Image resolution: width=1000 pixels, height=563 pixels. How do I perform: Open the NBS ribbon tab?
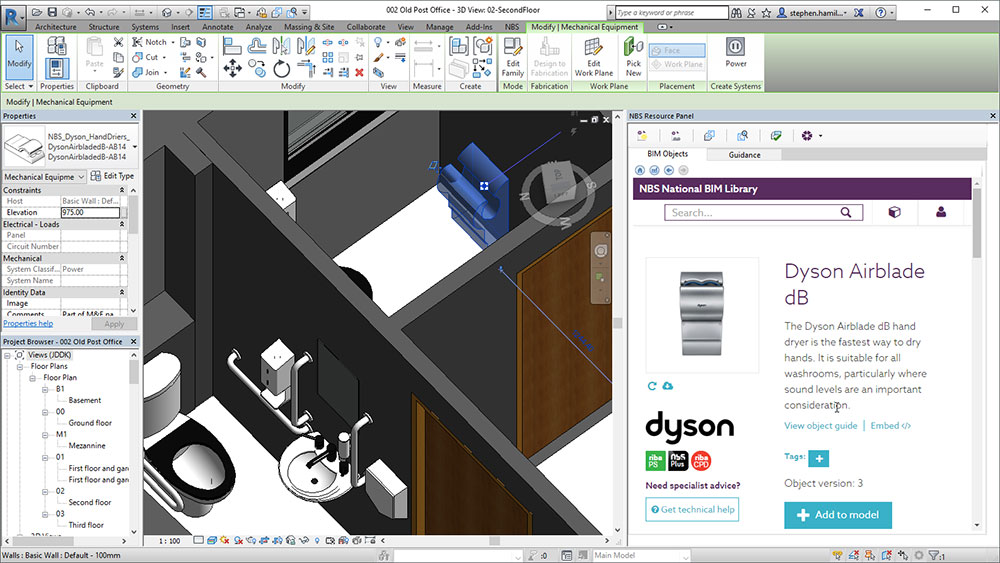click(x=511, y=27)
